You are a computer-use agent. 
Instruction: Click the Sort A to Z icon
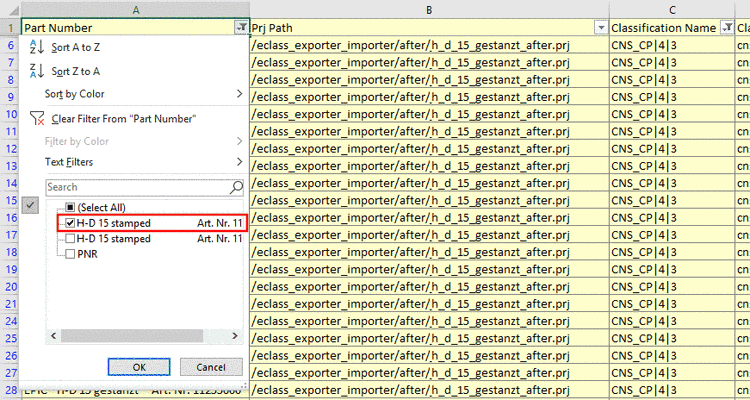click(x=36, y=47)
